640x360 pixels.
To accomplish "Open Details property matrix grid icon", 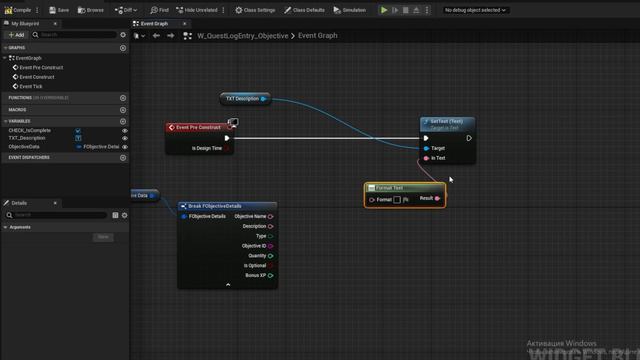I will tap(116, 215).
